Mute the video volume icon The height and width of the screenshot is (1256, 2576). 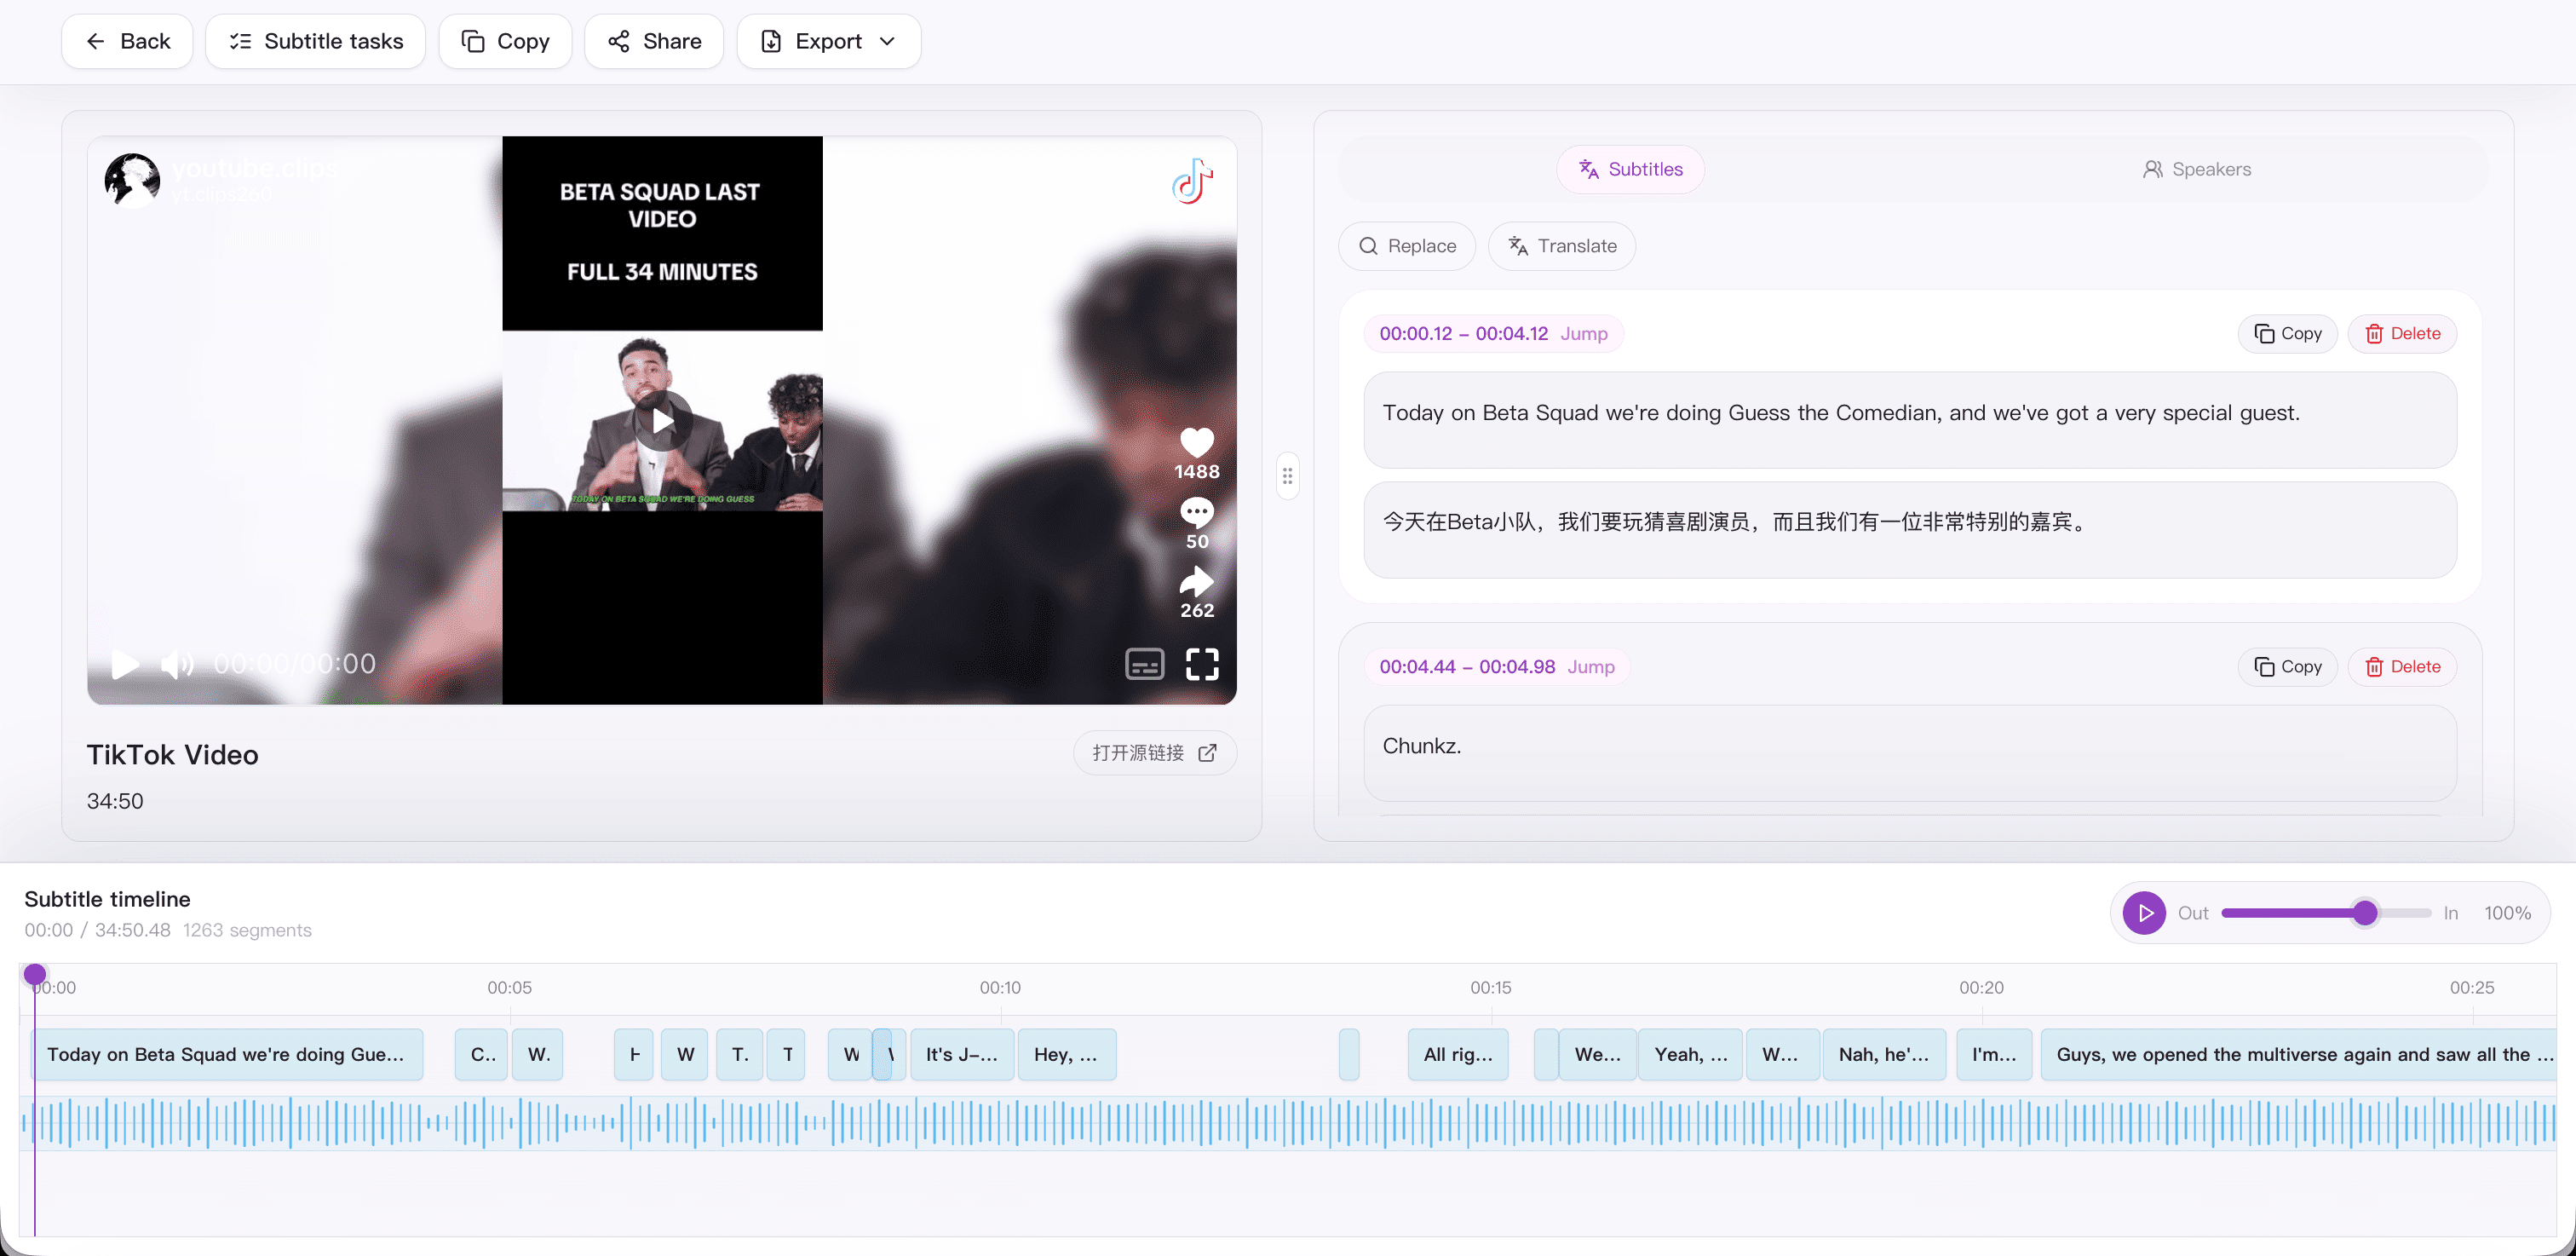pyautogui.click(x=178, y=664)
